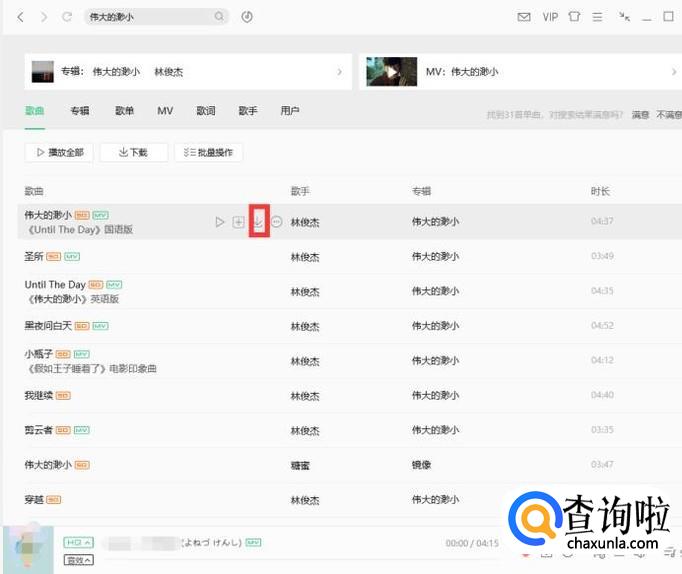682x574 pixels.
Task: Open the mail messages icon
Action: [524, 17]
